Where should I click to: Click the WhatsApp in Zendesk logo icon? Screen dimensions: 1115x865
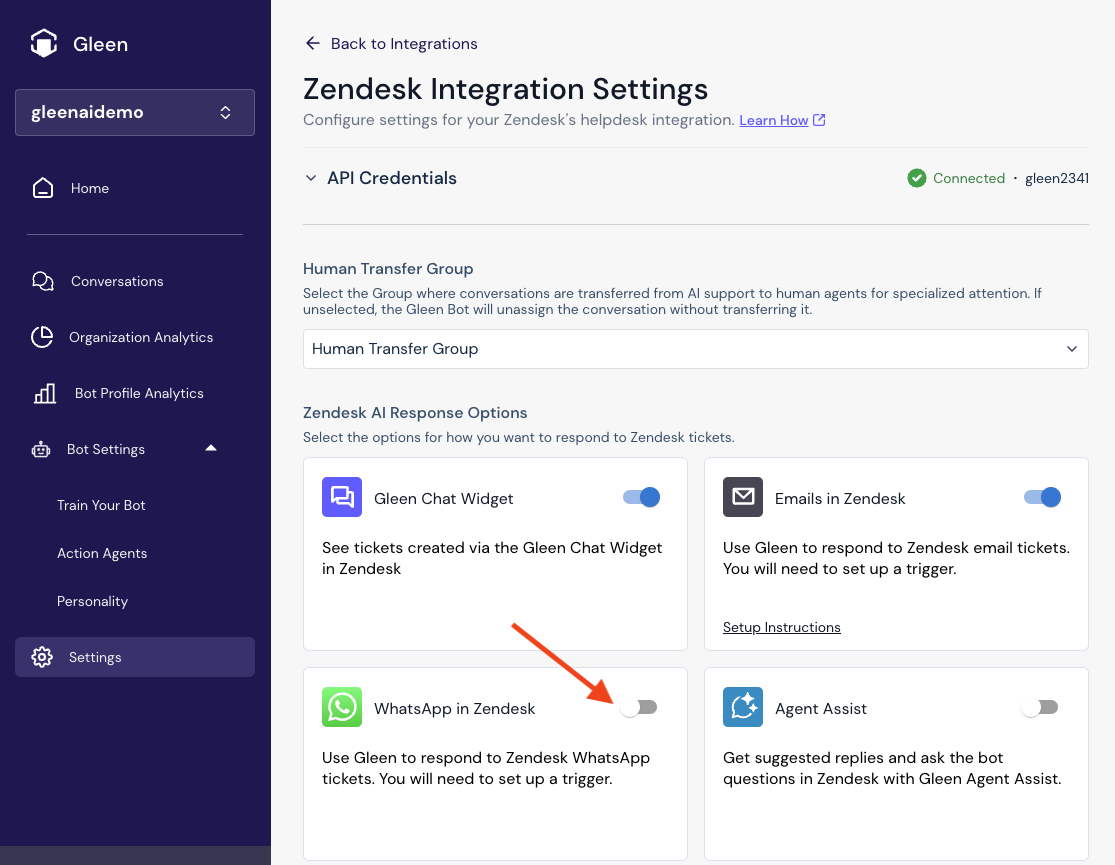[x=342, y=707]
